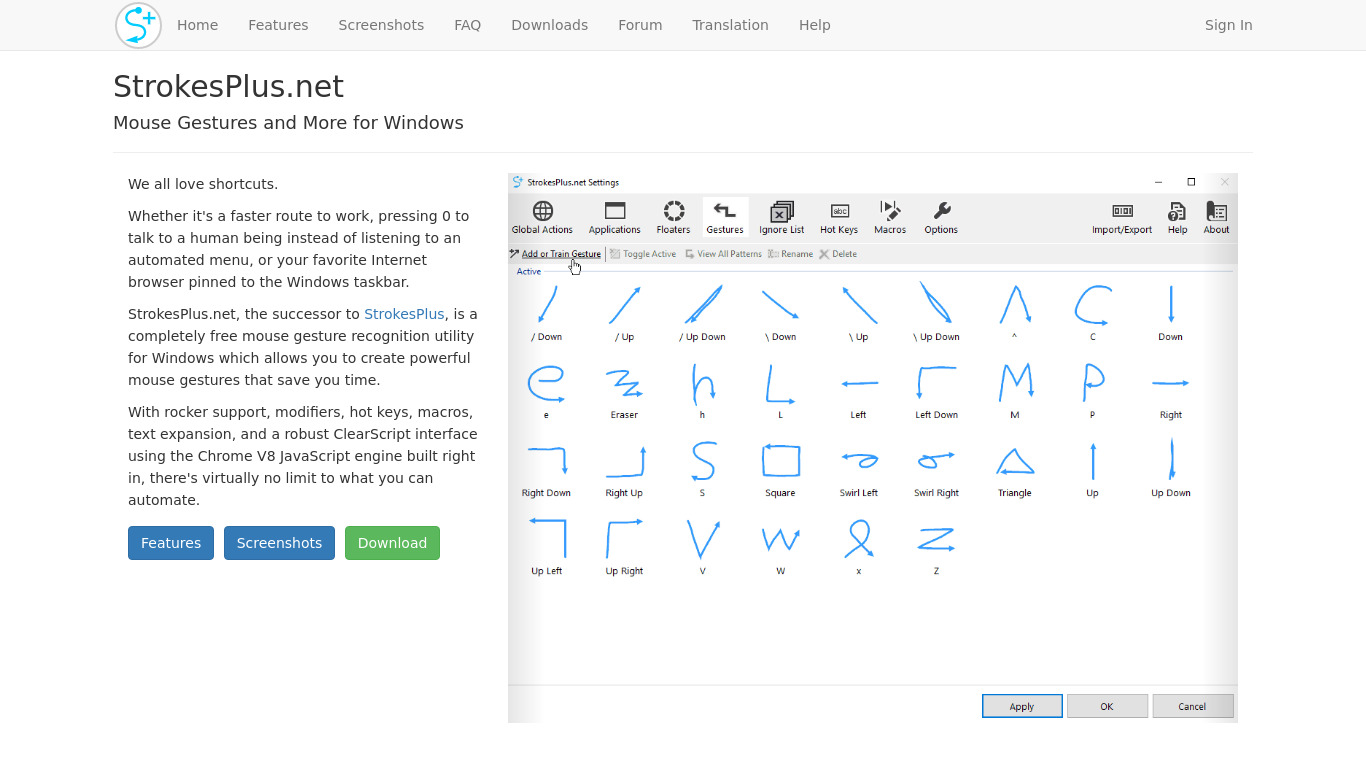Click the Apply button
This screenshot has width=1366, height=768.
click(1022, 706)
